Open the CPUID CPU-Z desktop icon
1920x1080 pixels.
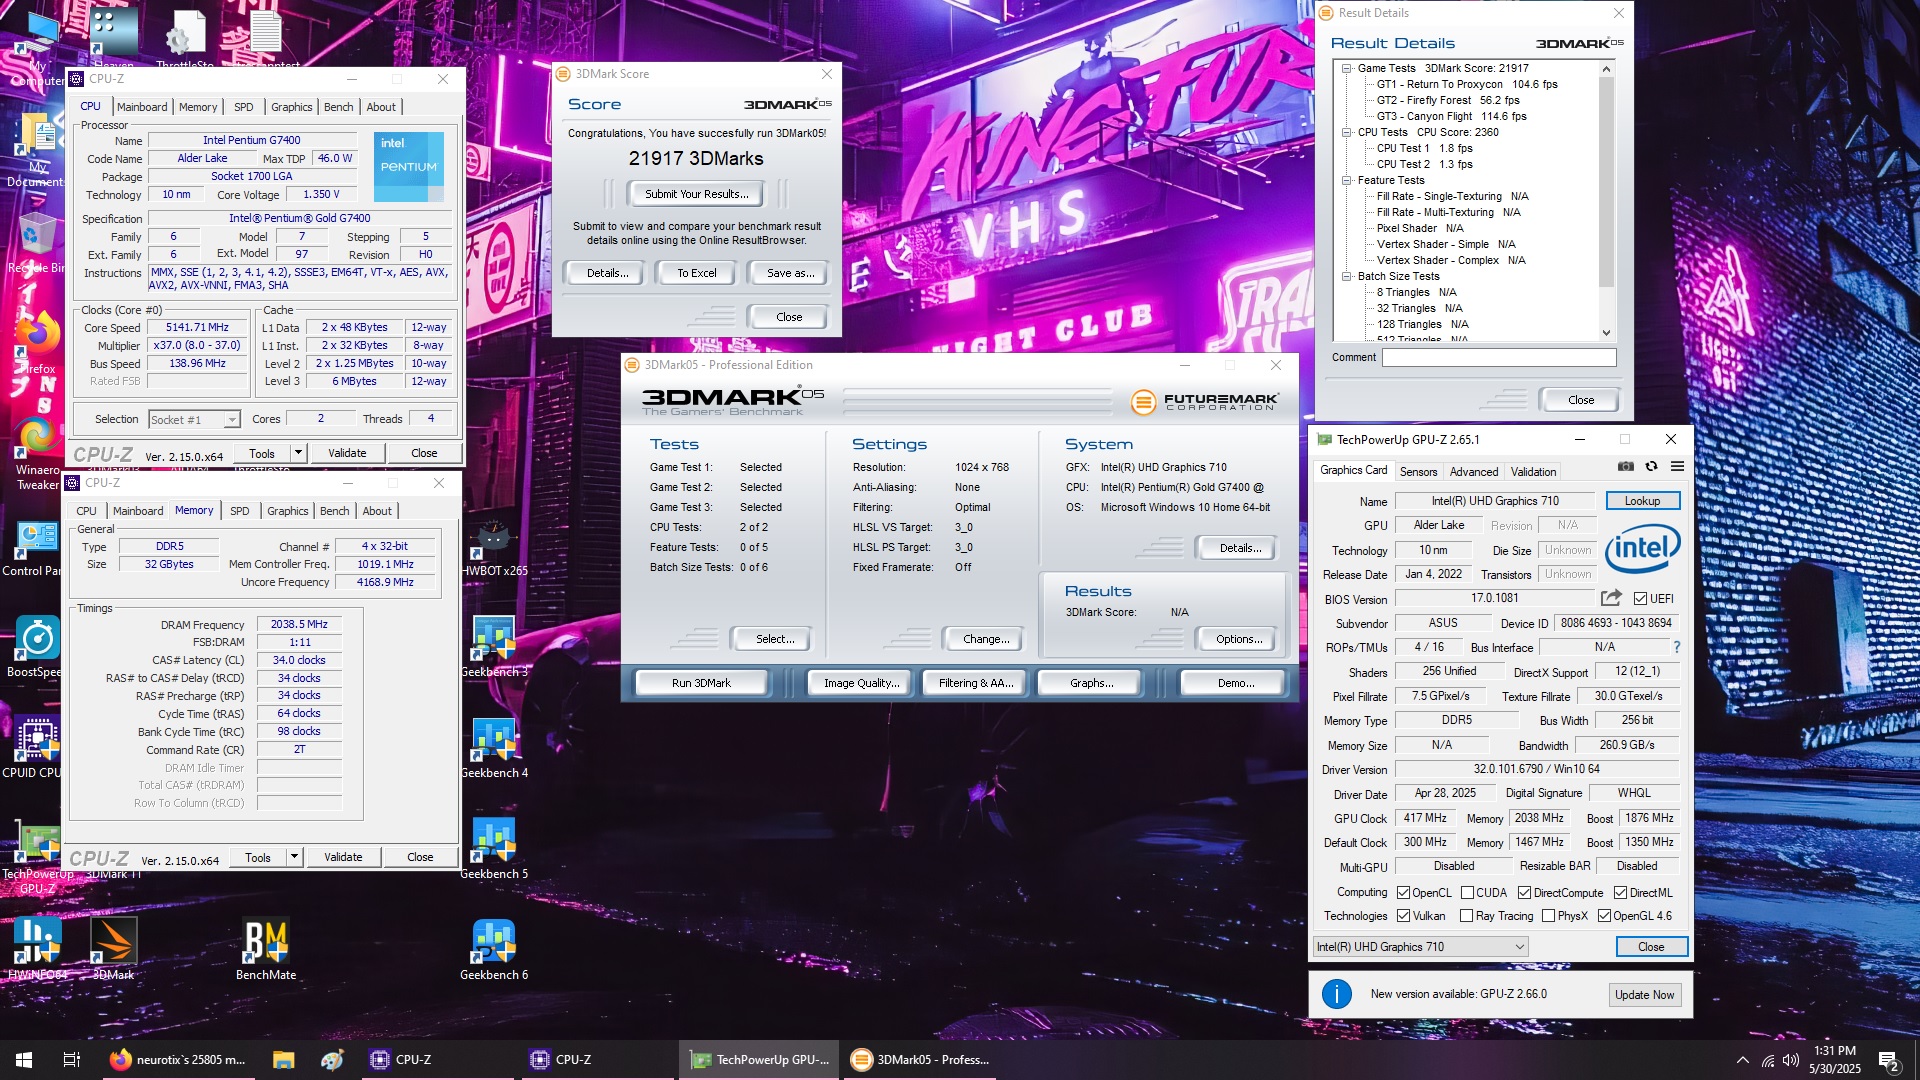[x=37, y=749]
